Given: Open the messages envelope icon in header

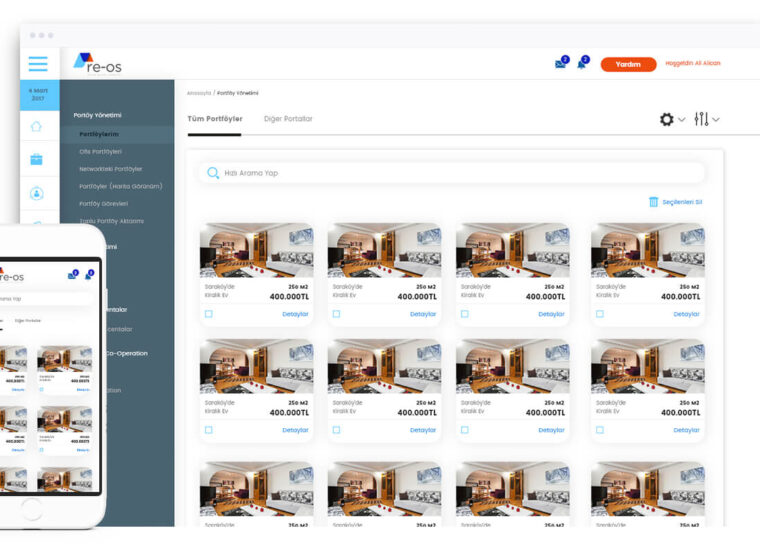Looking at the screenshot, I should [x=561, y=64].
